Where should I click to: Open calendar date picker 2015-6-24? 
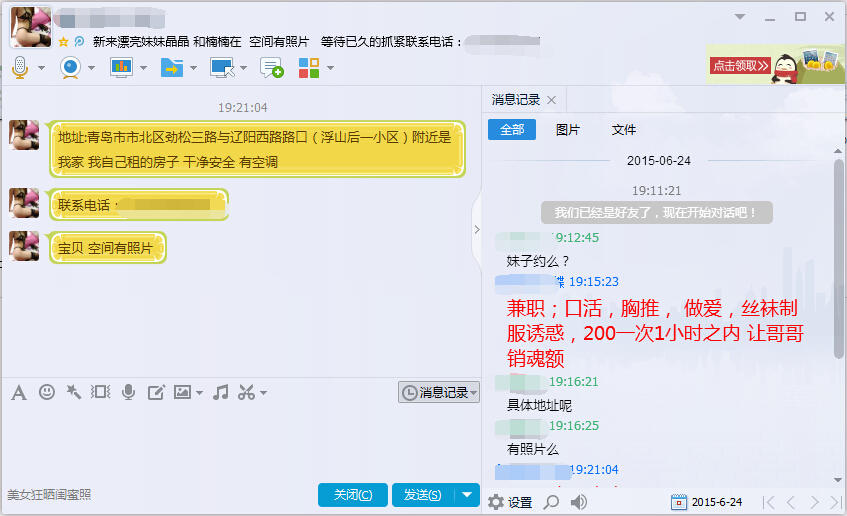pyautogui.click(x=707, y=502)
